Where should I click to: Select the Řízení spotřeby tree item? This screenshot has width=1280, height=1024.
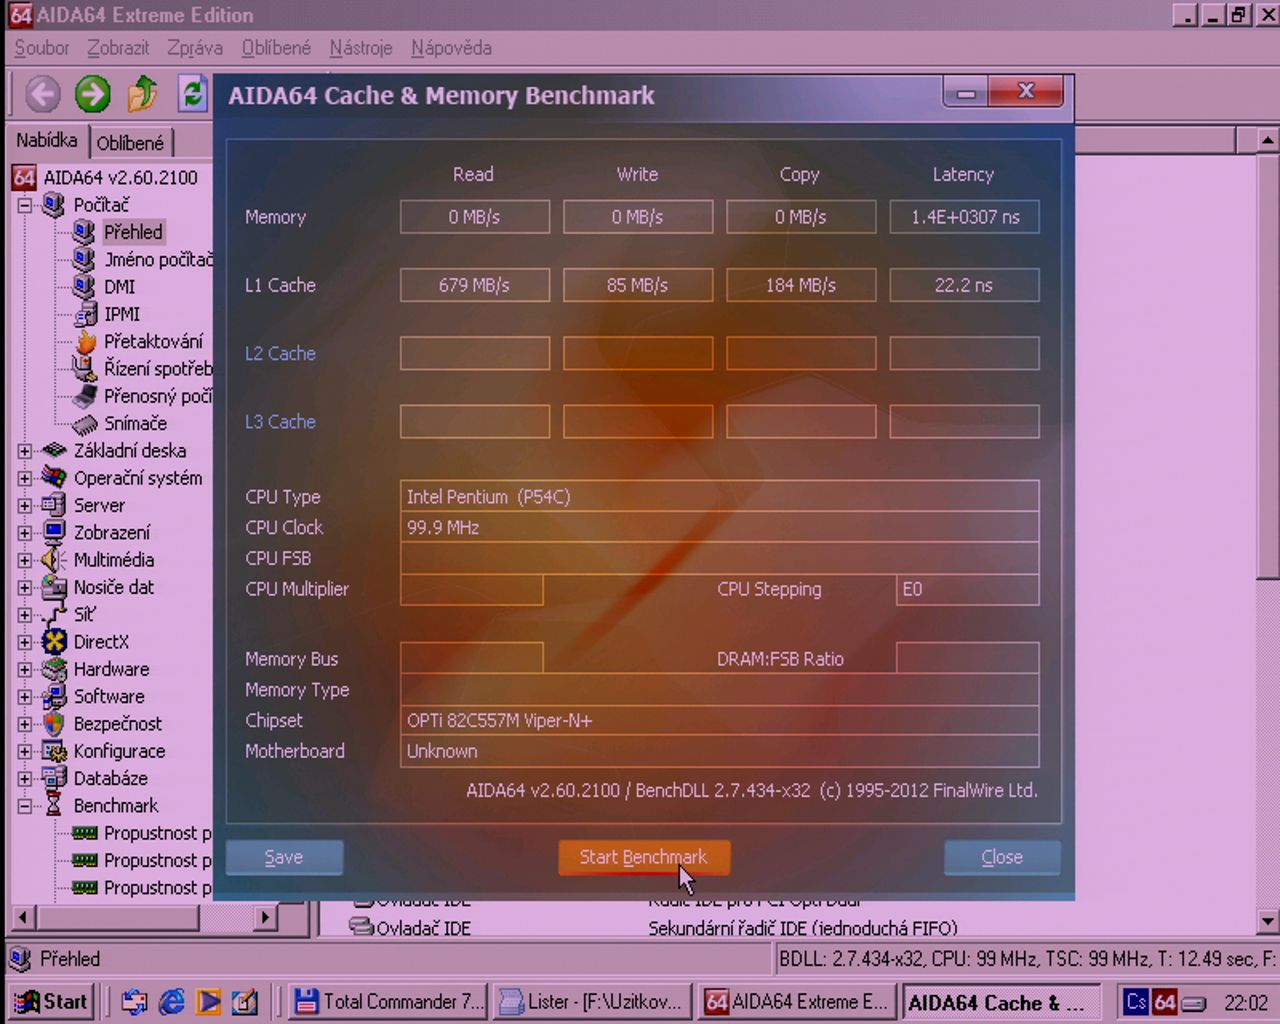tap(158, 368)
